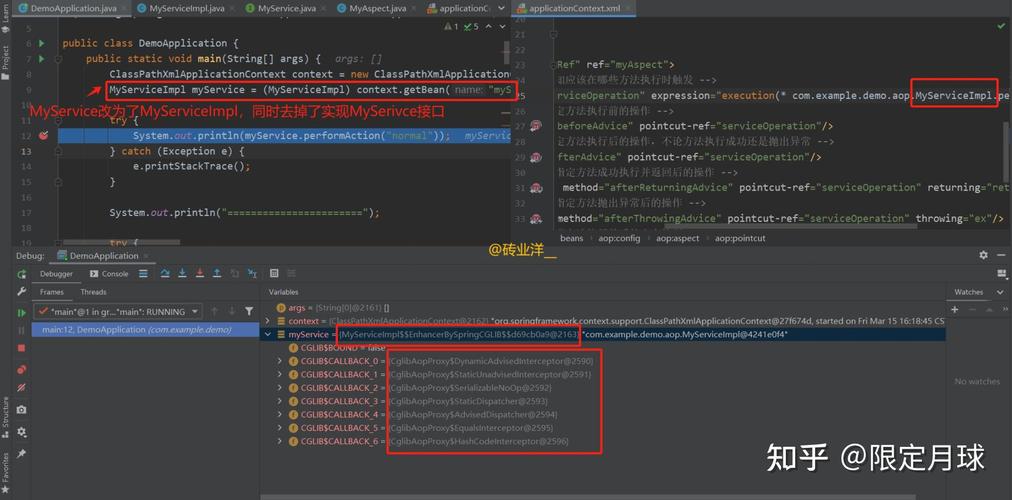Toggle the breakpoint on XML line 27

(536, 126)
